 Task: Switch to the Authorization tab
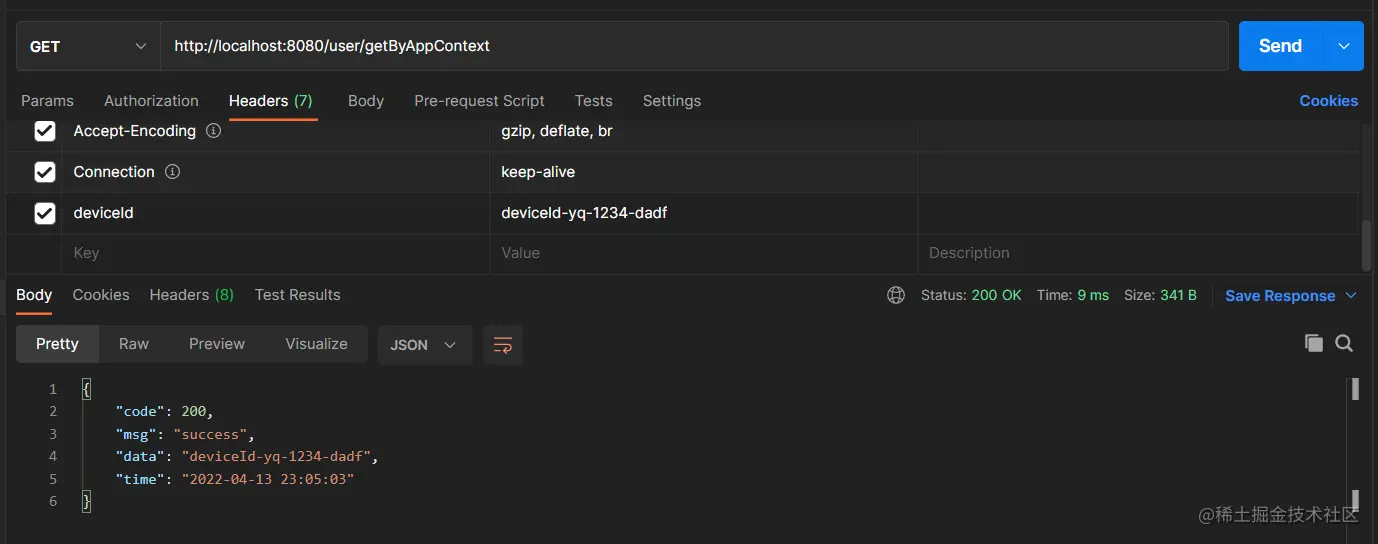pos(151,101)
